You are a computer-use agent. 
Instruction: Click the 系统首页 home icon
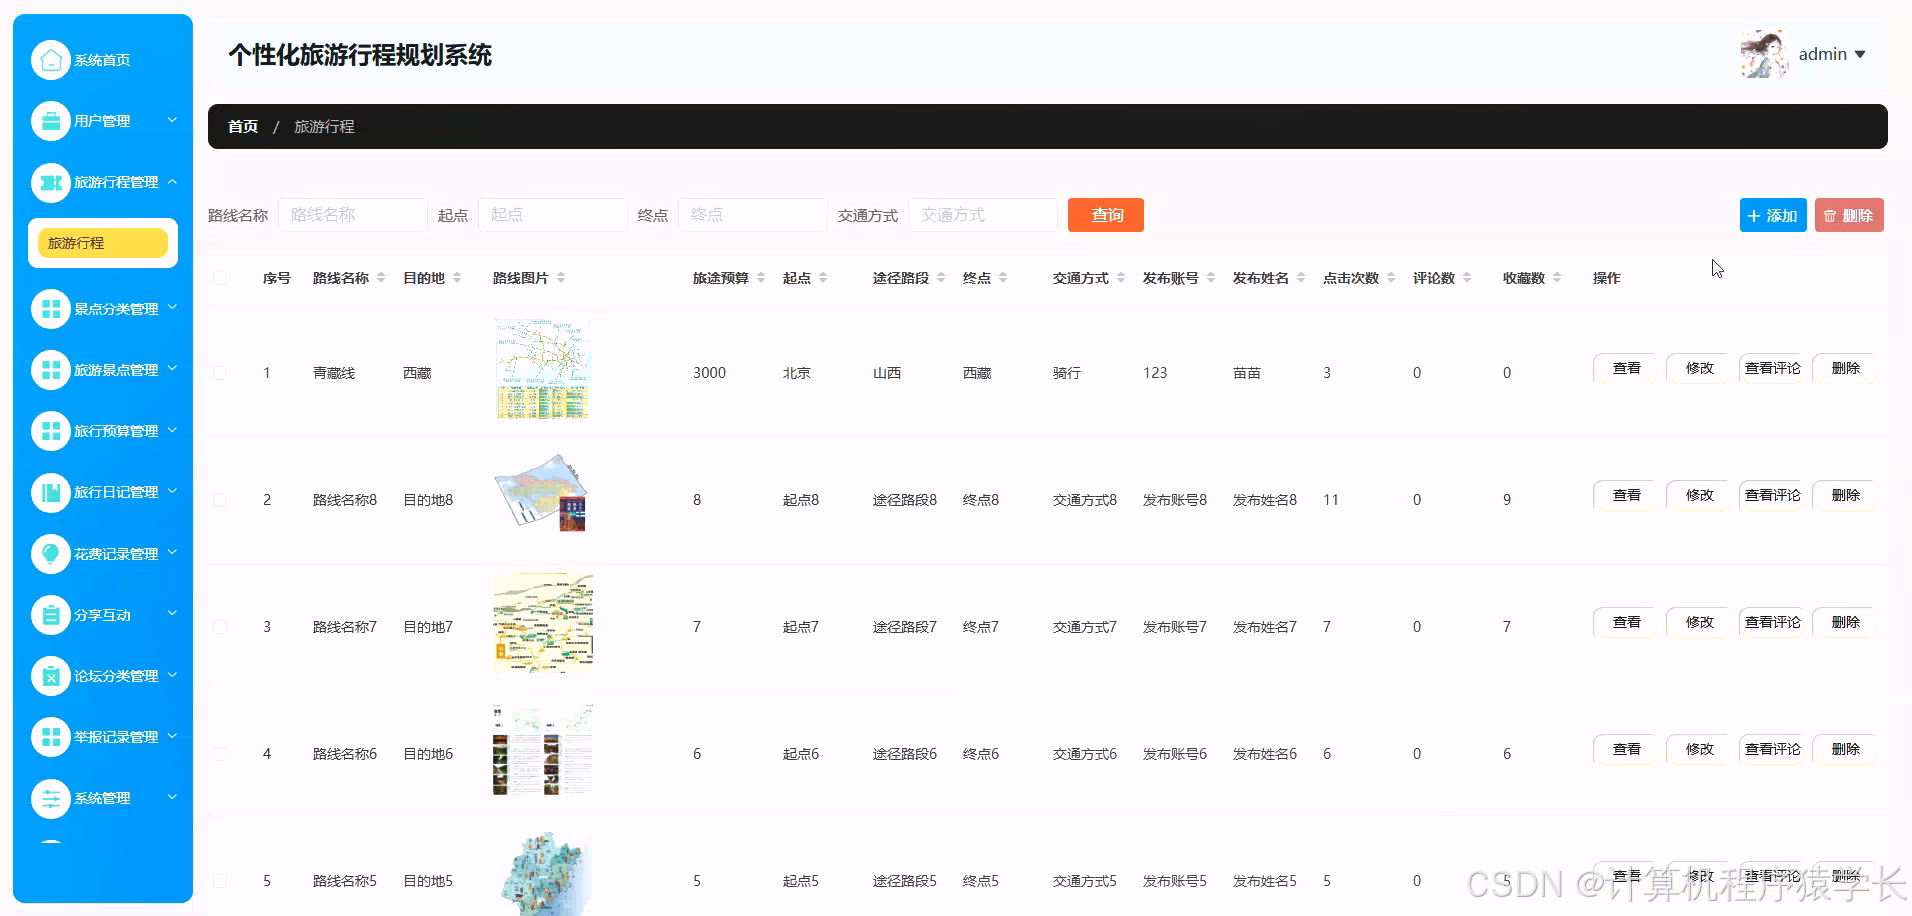pos(51,59)
